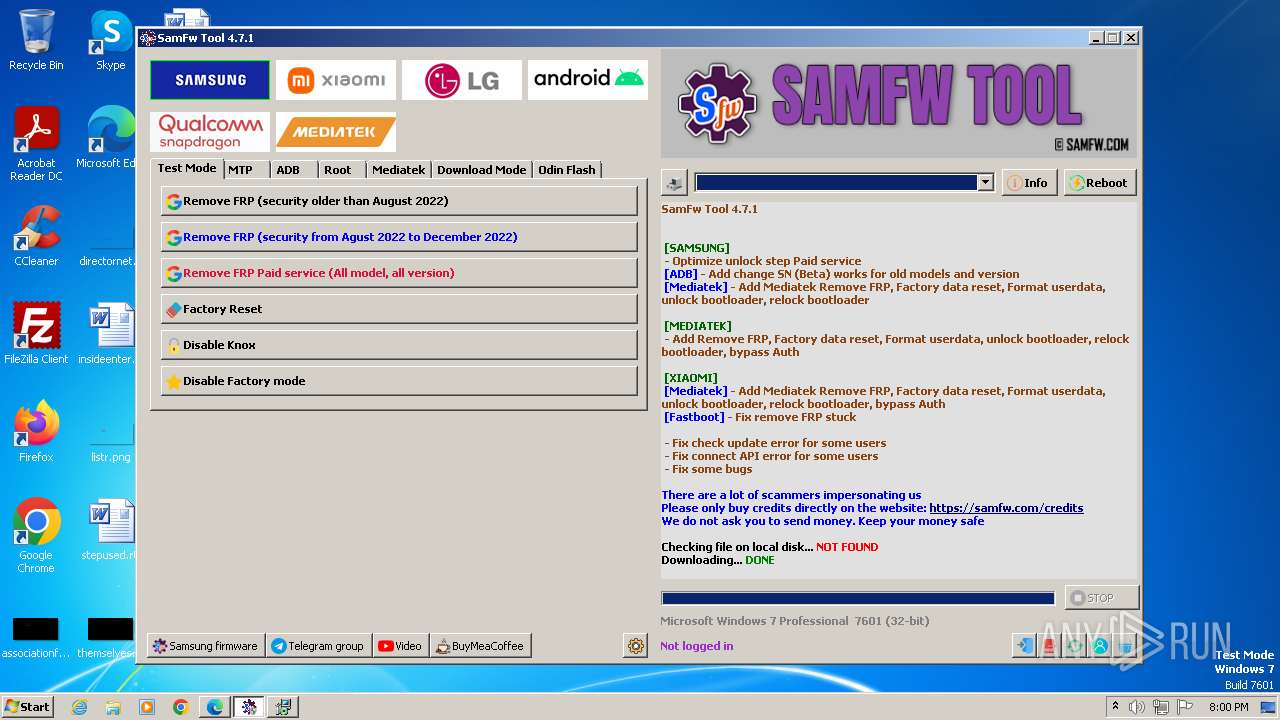Click the teal user account icon

(1100, 646)
